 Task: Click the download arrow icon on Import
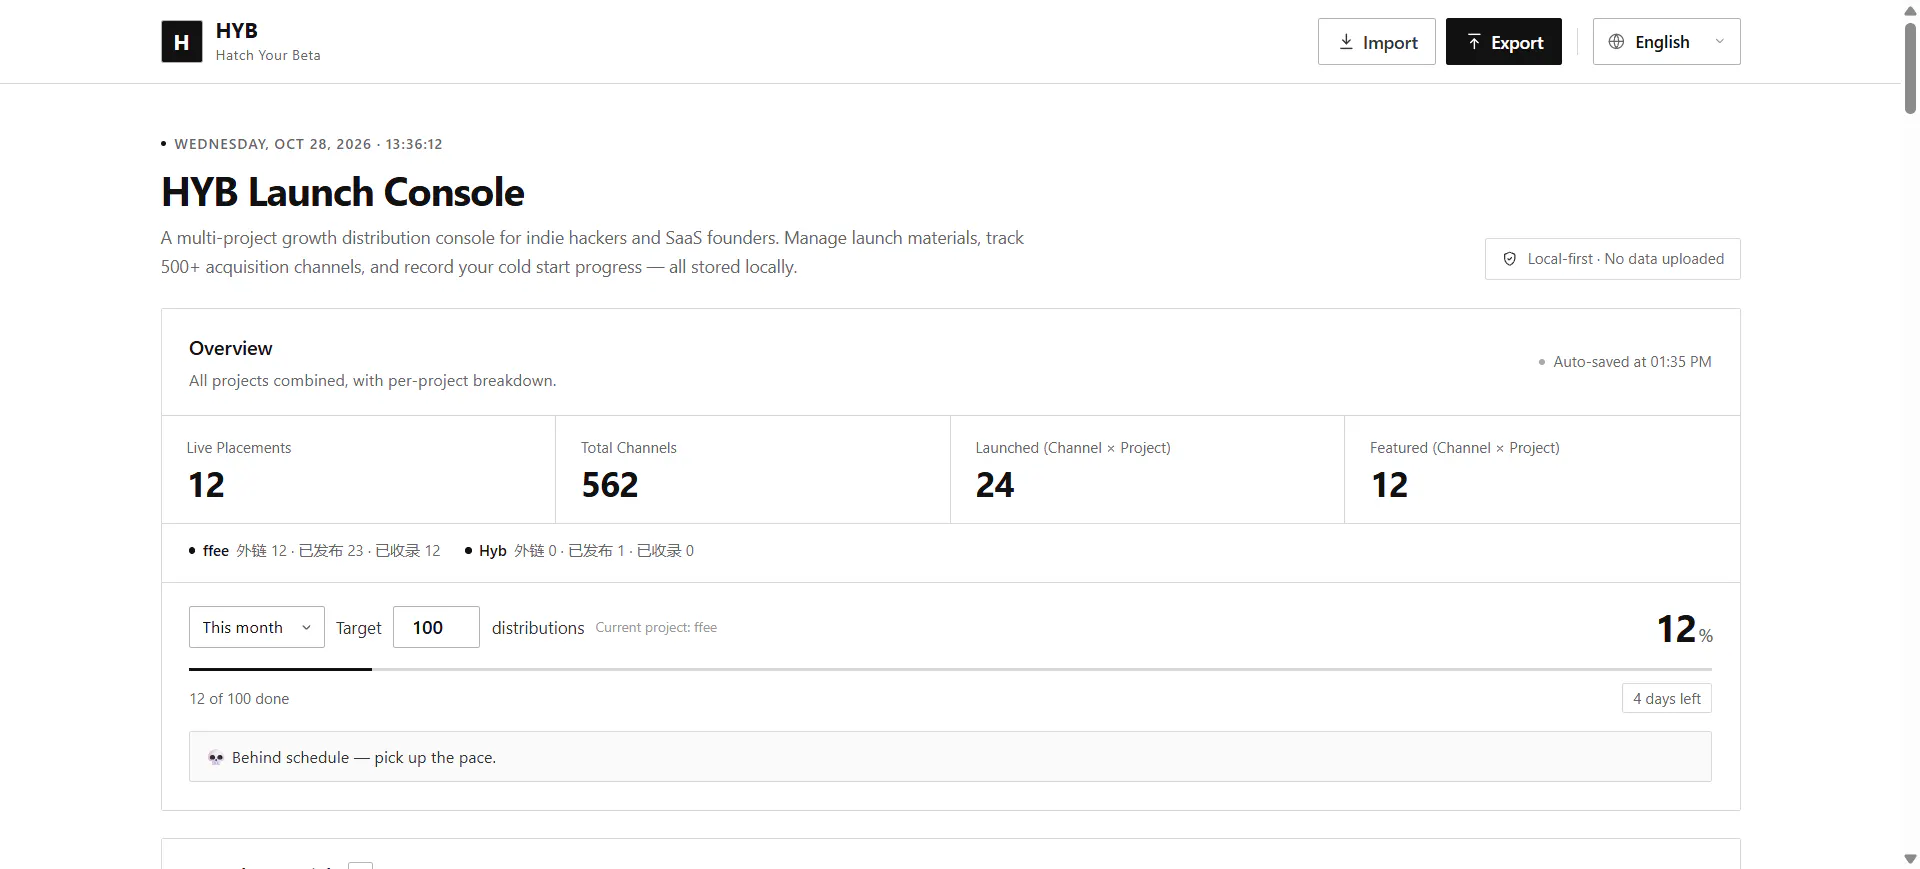pyautogui.click(x=1346, y=42)
